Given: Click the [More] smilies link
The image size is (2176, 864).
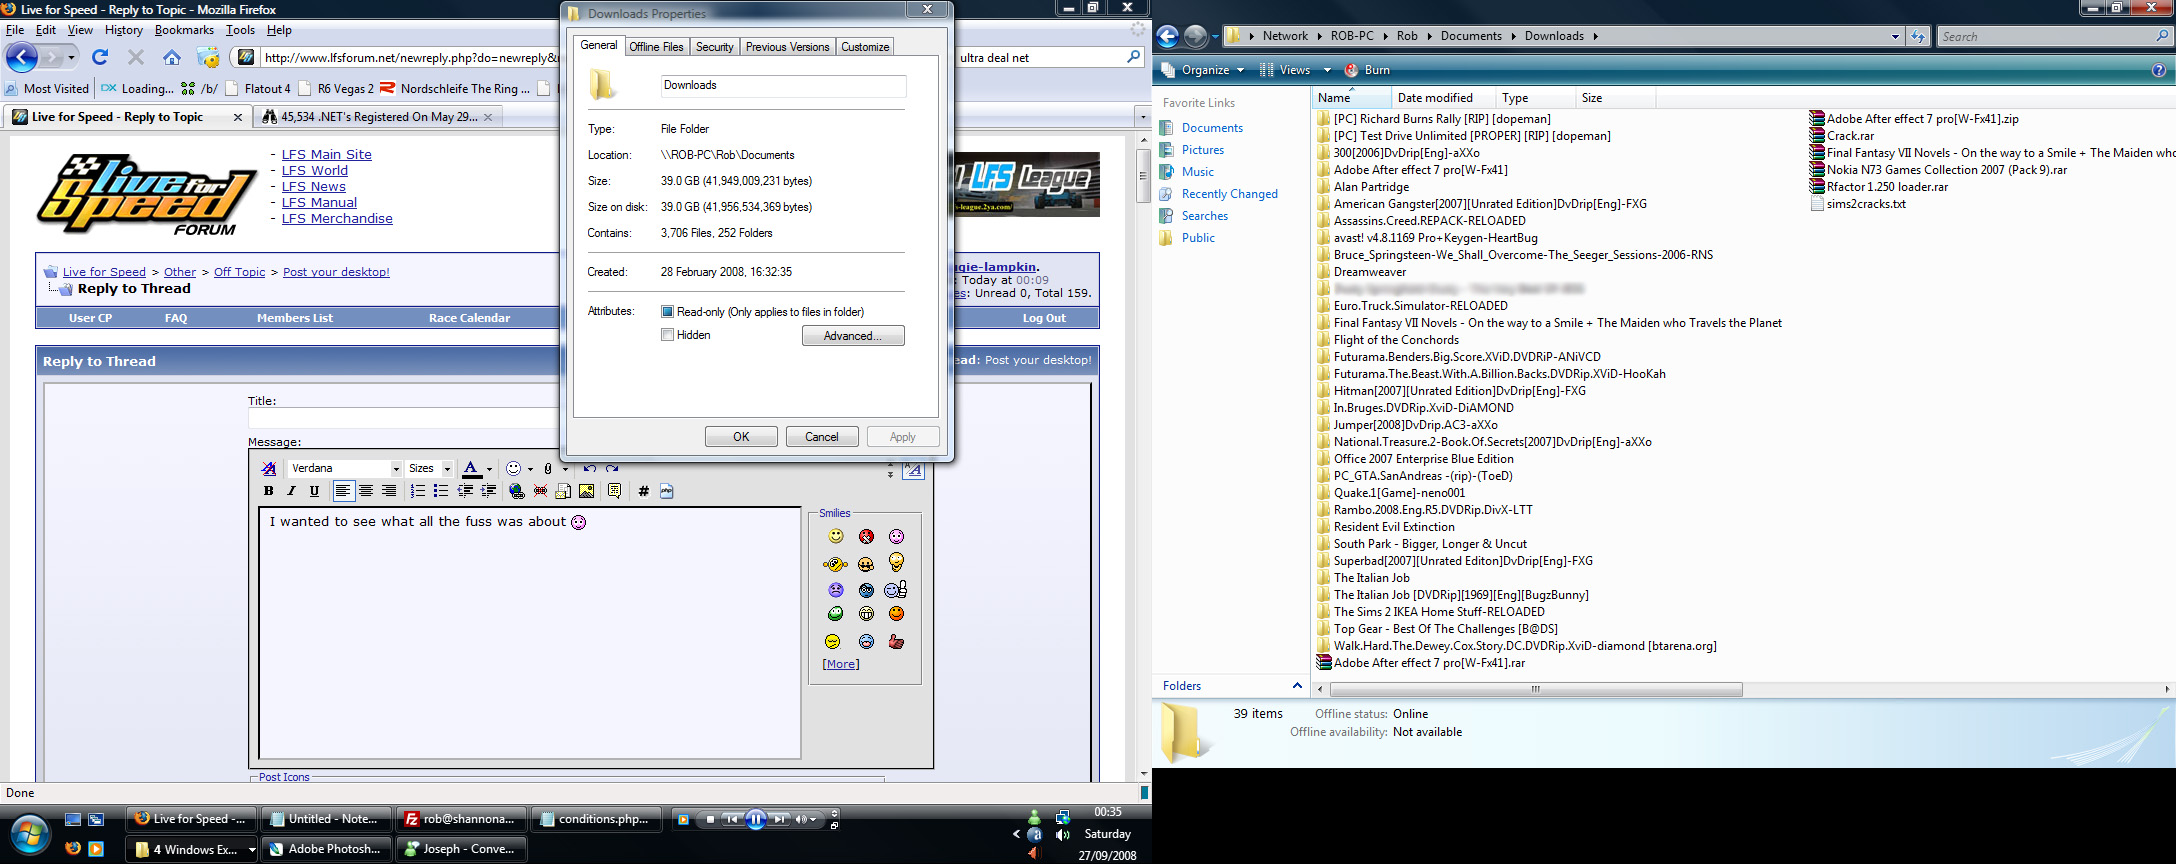Looking at the screenshot, I should tap(840, 664).
